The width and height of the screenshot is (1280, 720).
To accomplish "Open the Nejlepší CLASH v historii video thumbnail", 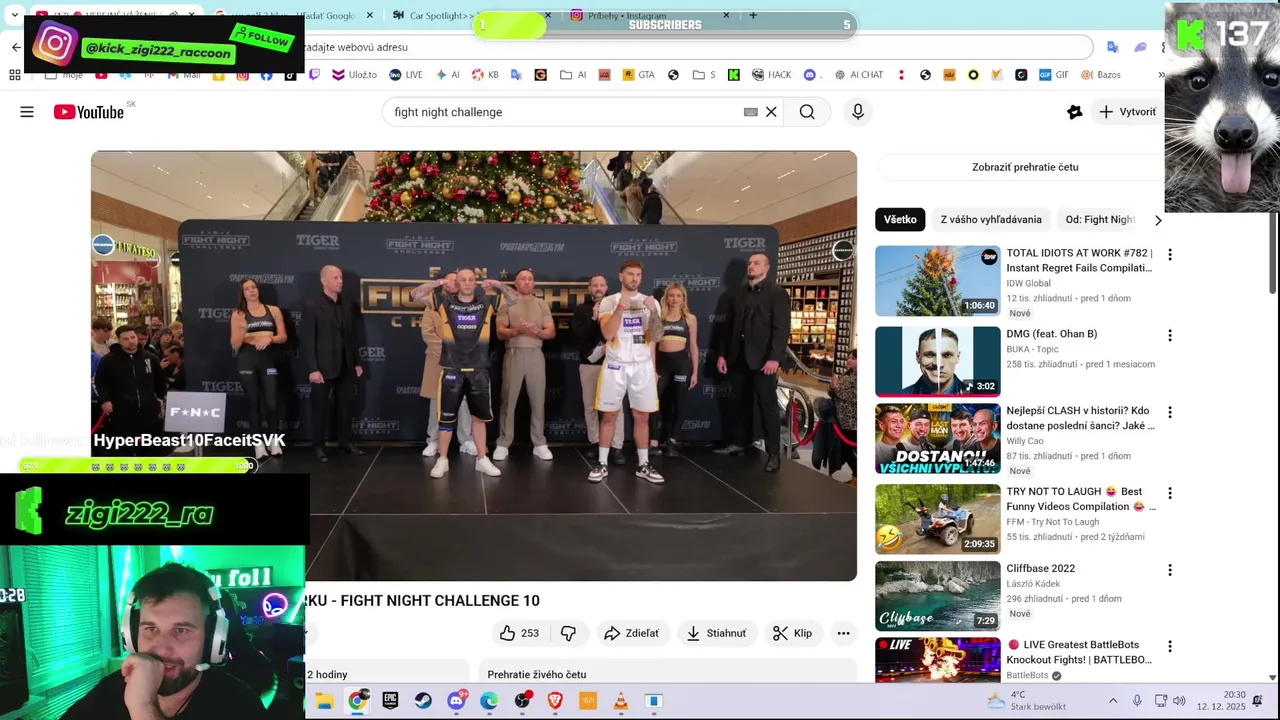I will pyautogui.click(x=937, y=438).
